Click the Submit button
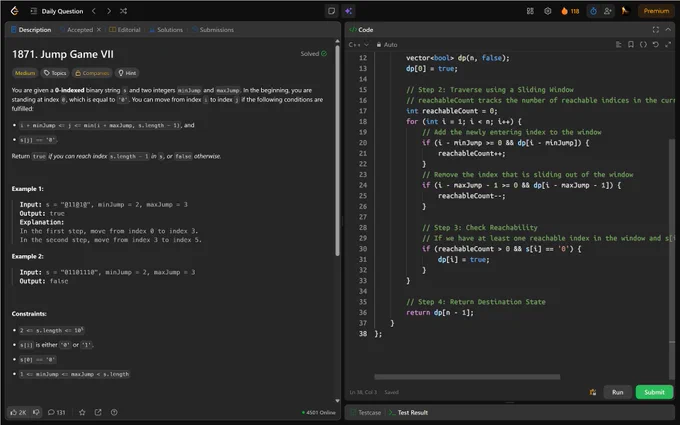Image resolution: width=680 pixels, height=425 pixels. [654, 392]
